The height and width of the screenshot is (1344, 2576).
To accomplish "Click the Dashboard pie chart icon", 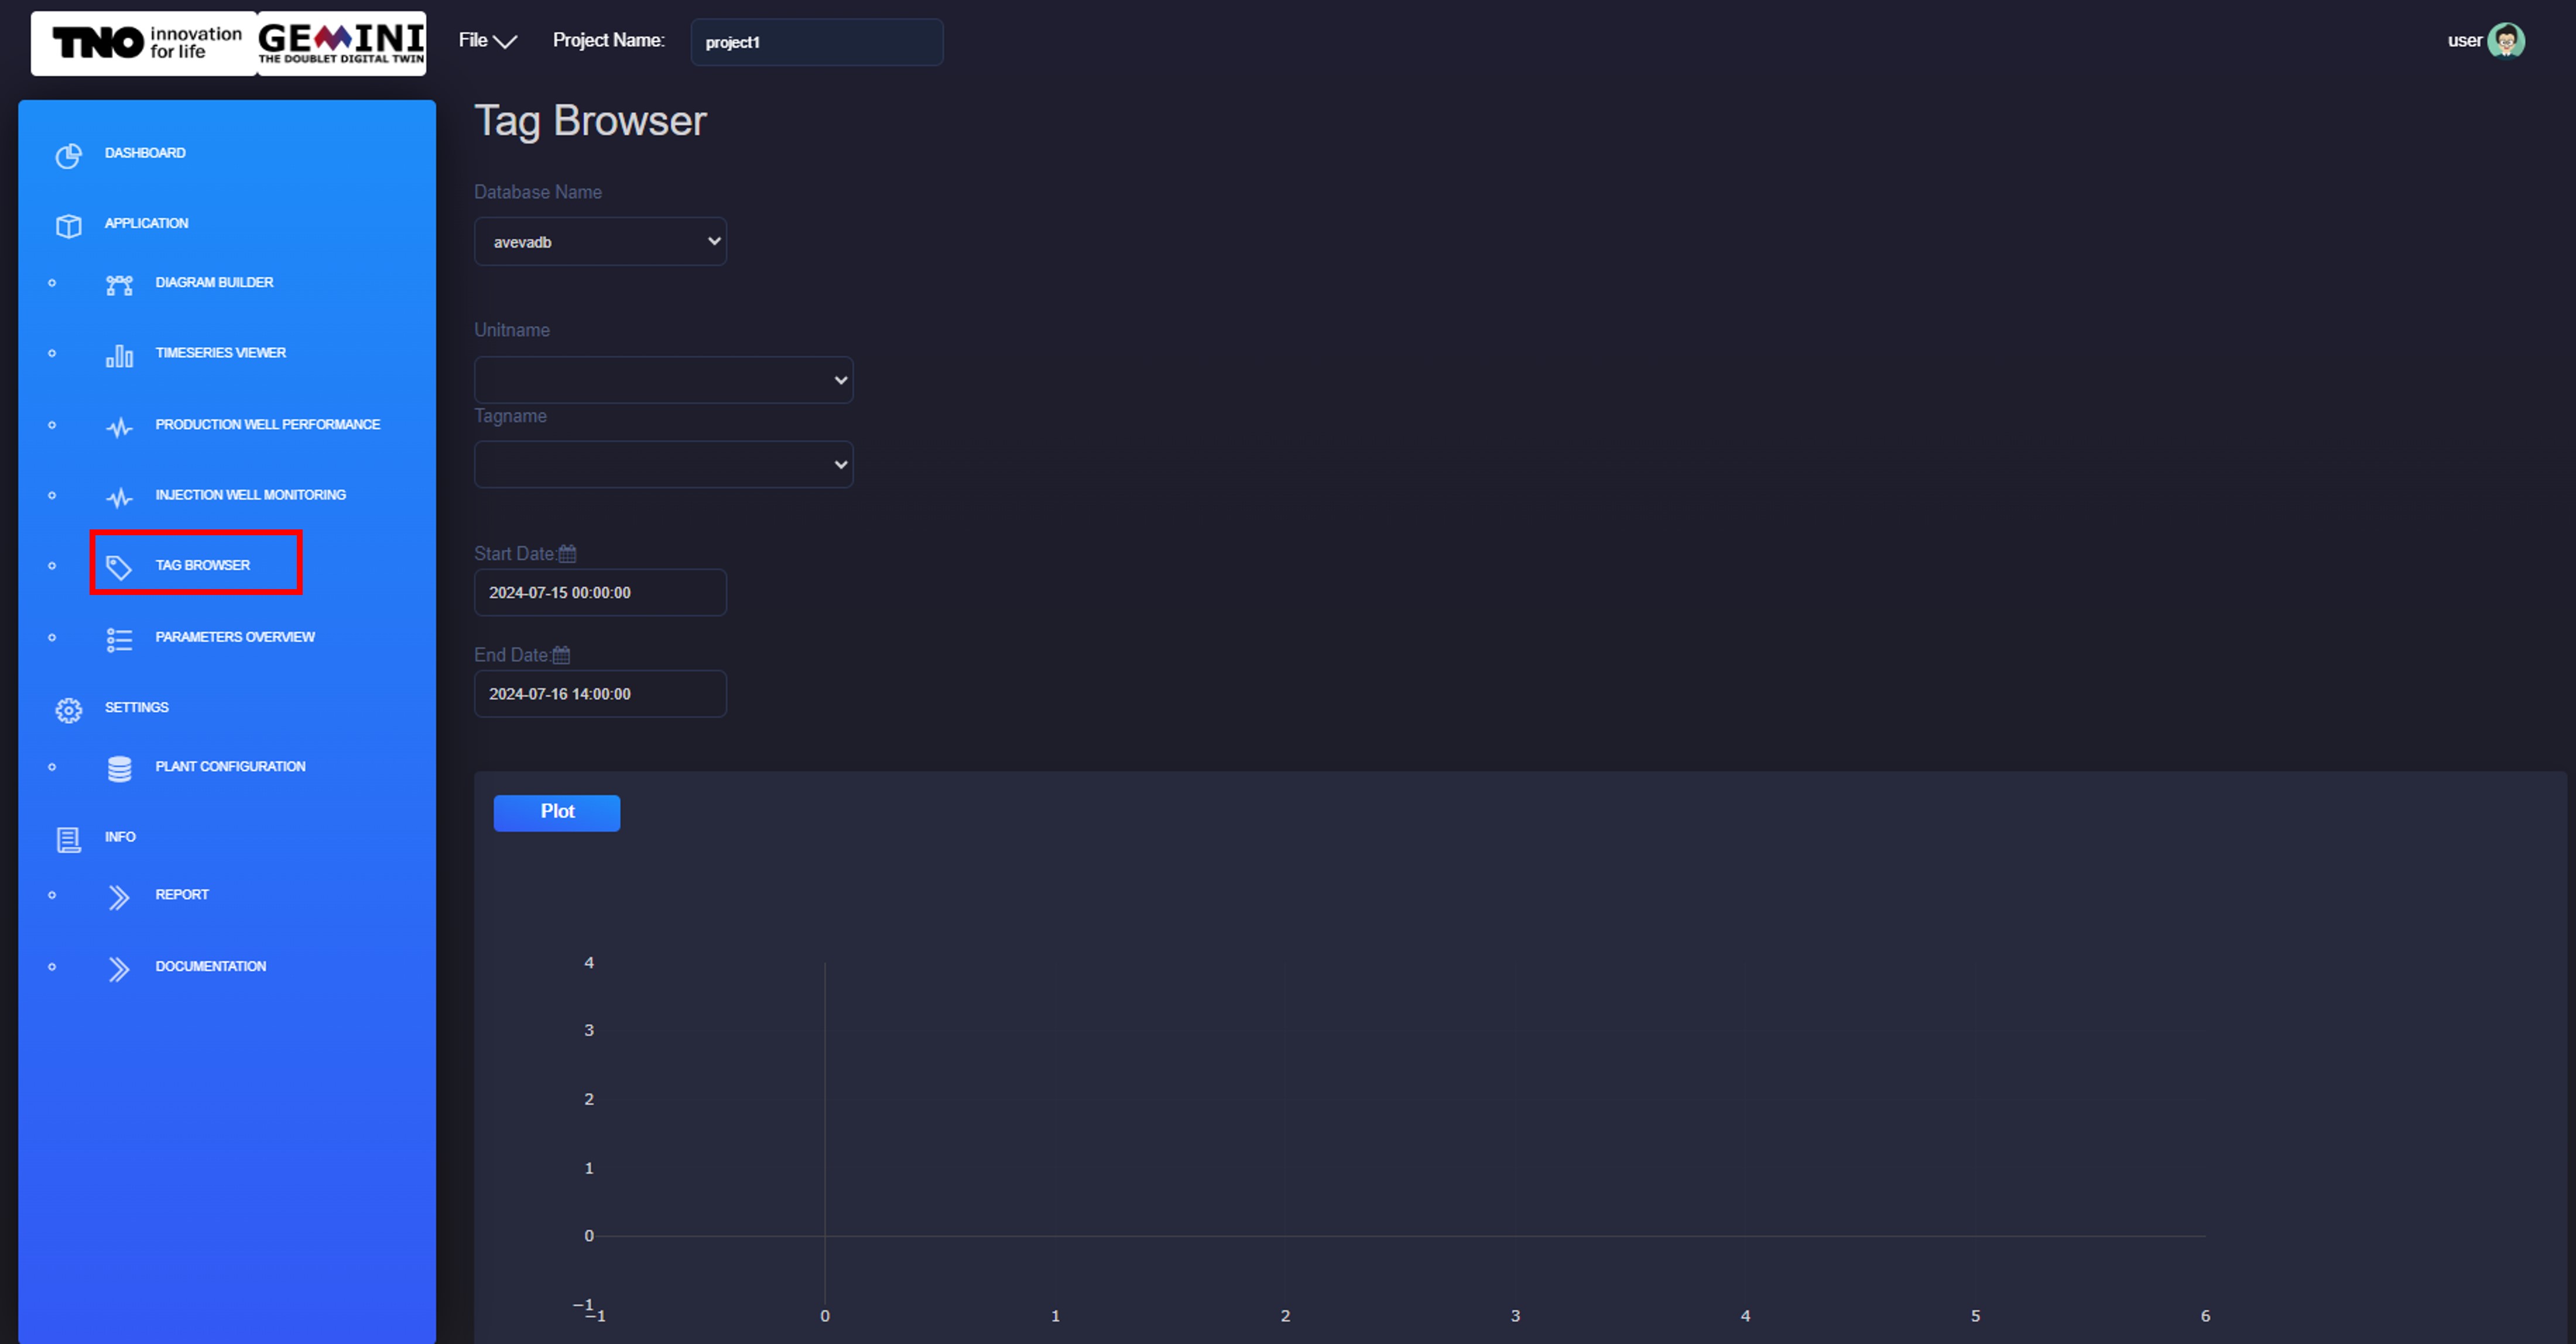I will [68, 156].
